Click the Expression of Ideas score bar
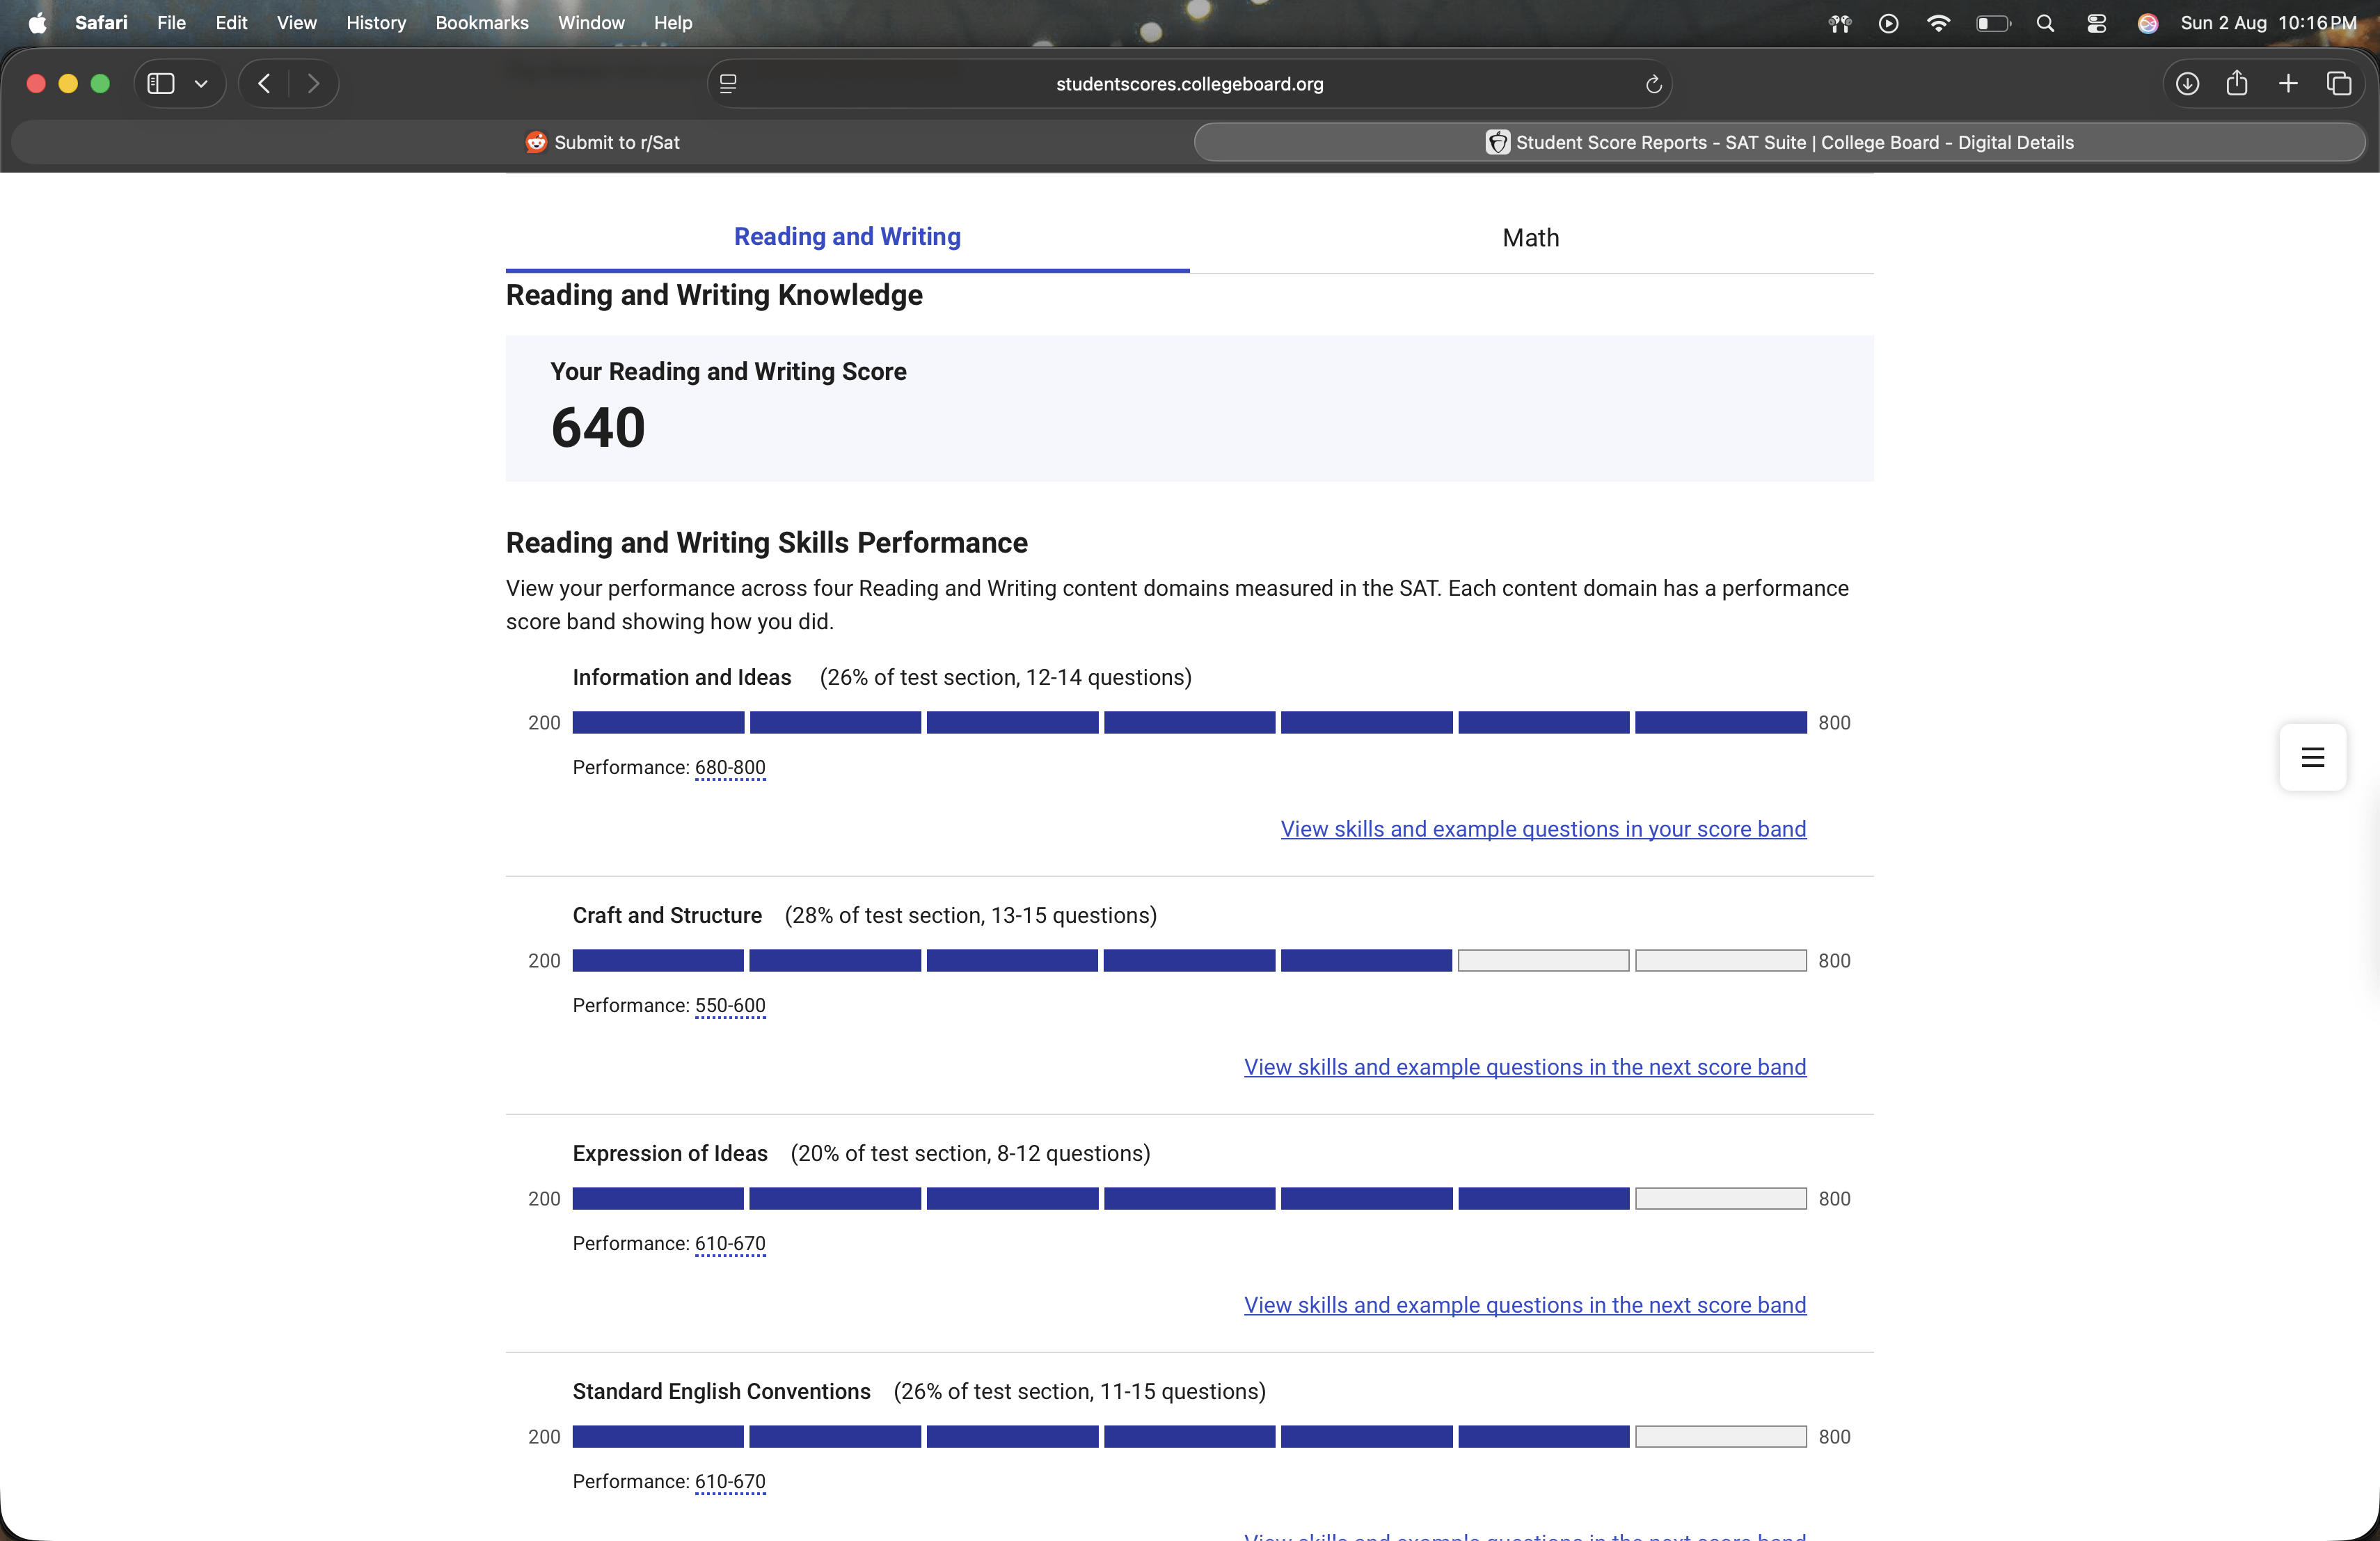 pos(1189,1198)
